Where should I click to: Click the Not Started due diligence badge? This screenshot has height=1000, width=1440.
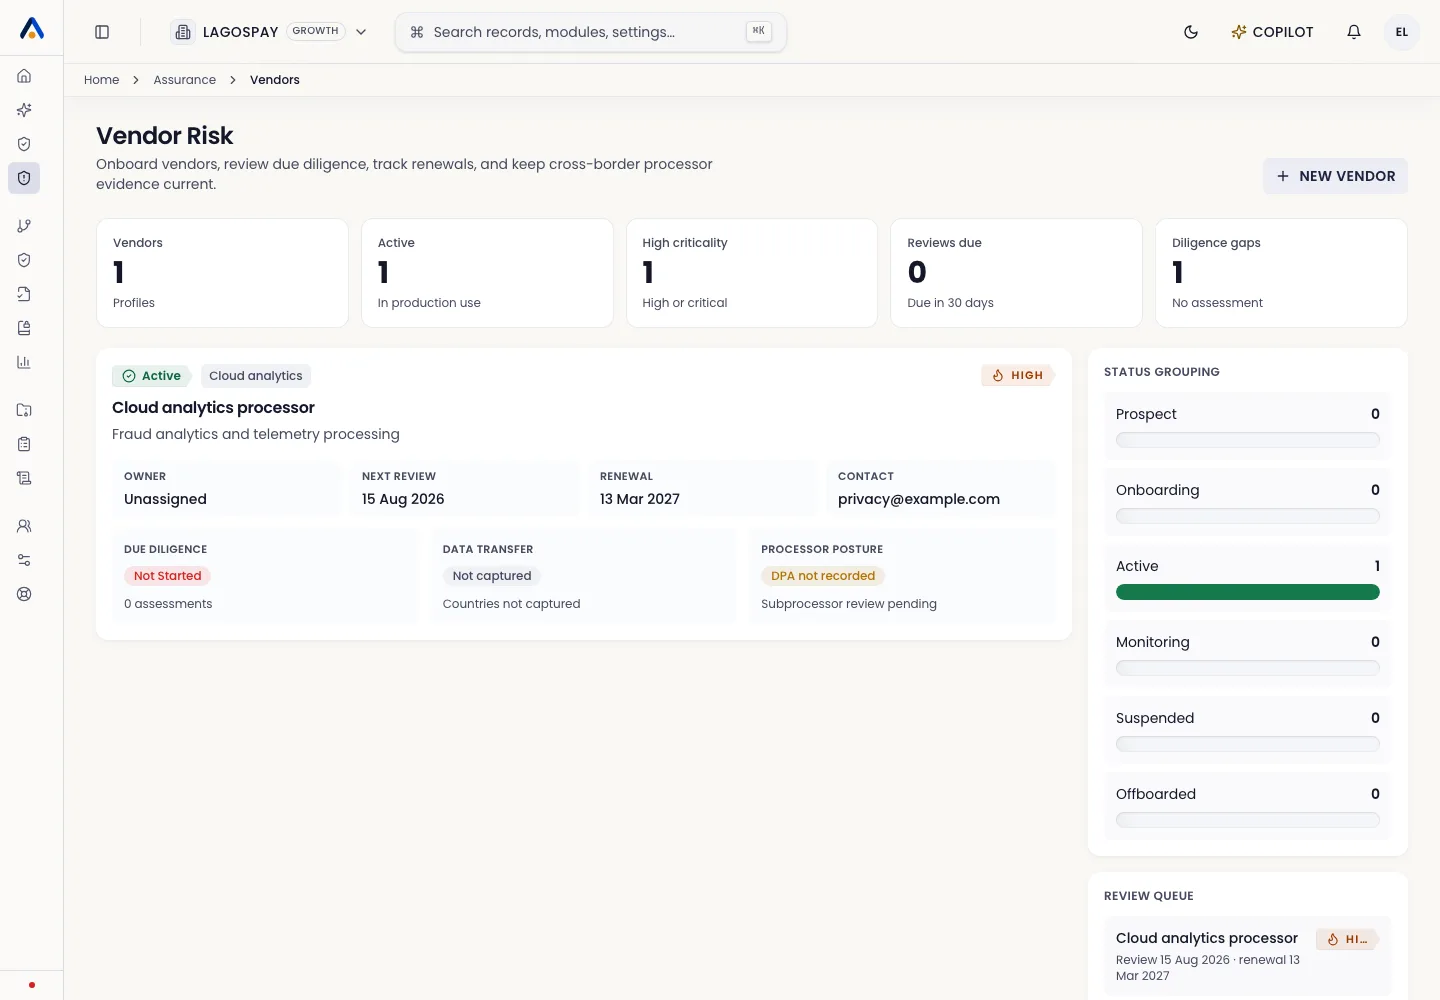click(x=168, y=576)
